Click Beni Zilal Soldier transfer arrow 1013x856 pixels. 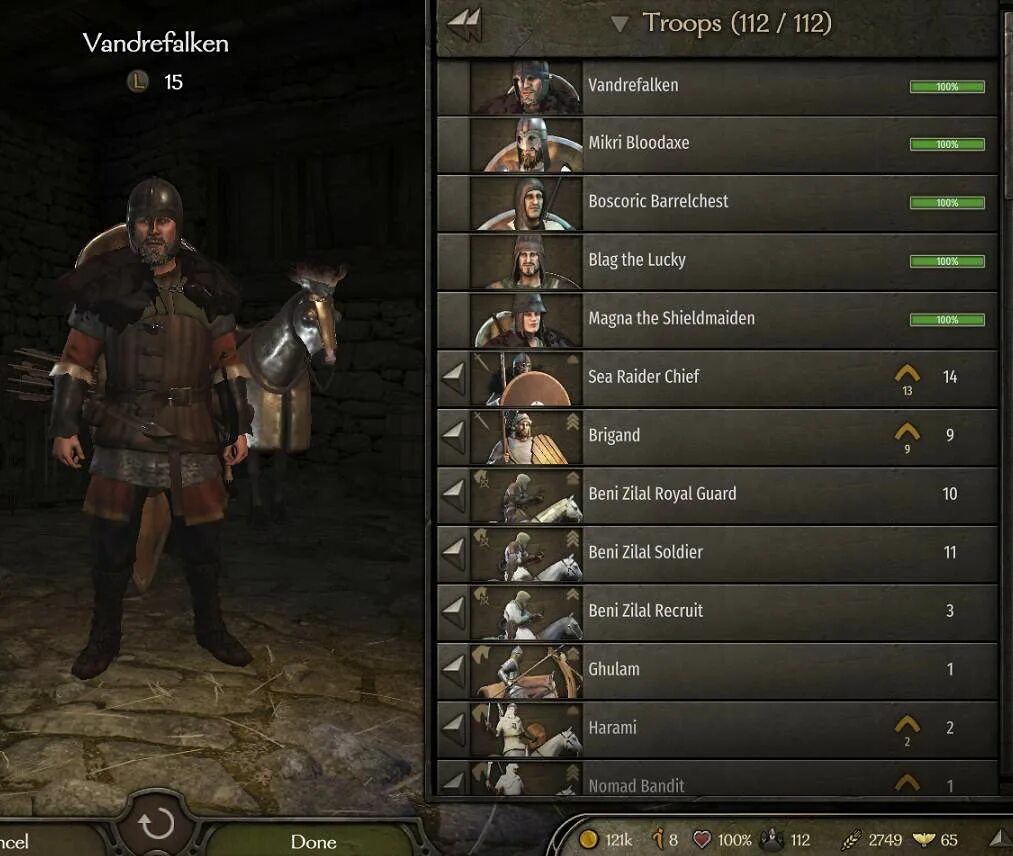454,554
